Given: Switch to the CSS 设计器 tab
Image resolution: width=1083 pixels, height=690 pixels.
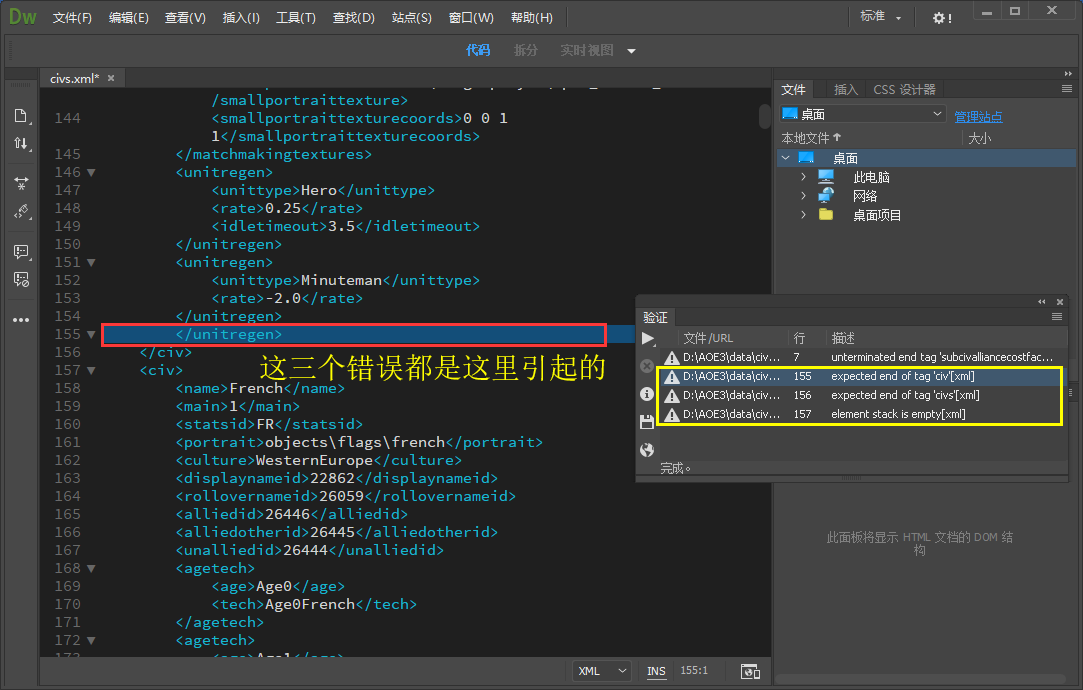Looking at the screenshot, I should 904,90.
